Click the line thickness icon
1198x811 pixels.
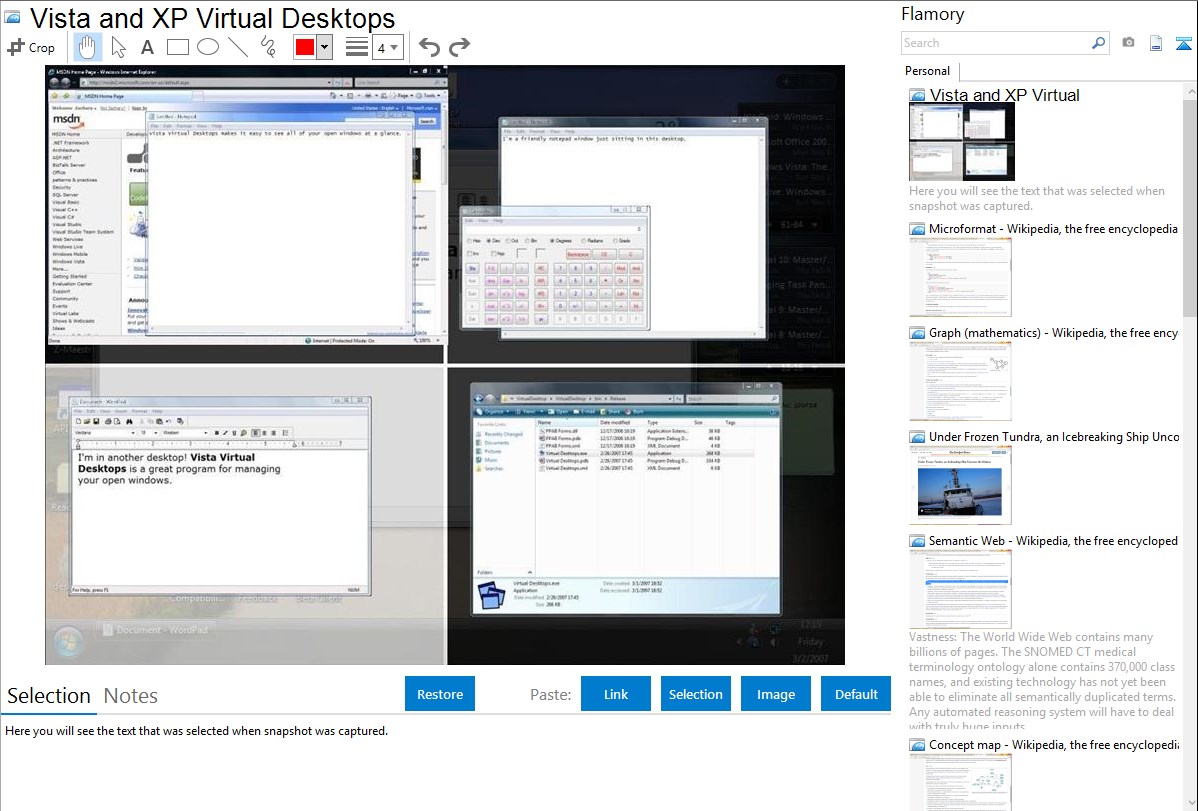(356, 47)
